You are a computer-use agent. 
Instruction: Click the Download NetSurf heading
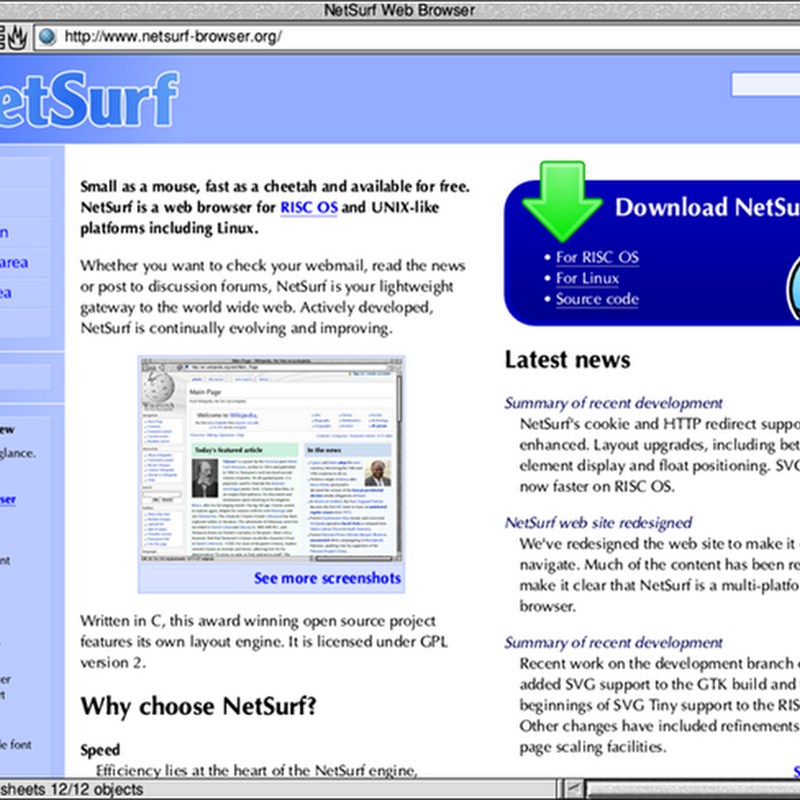click(x=707, y=208)
